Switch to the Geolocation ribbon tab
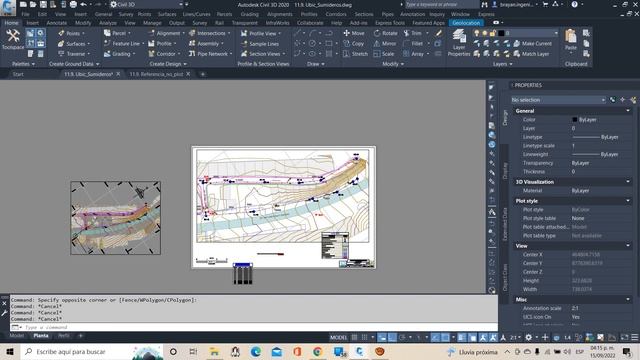The height and width of the screenshot is (360, 640). pos(466,23)
